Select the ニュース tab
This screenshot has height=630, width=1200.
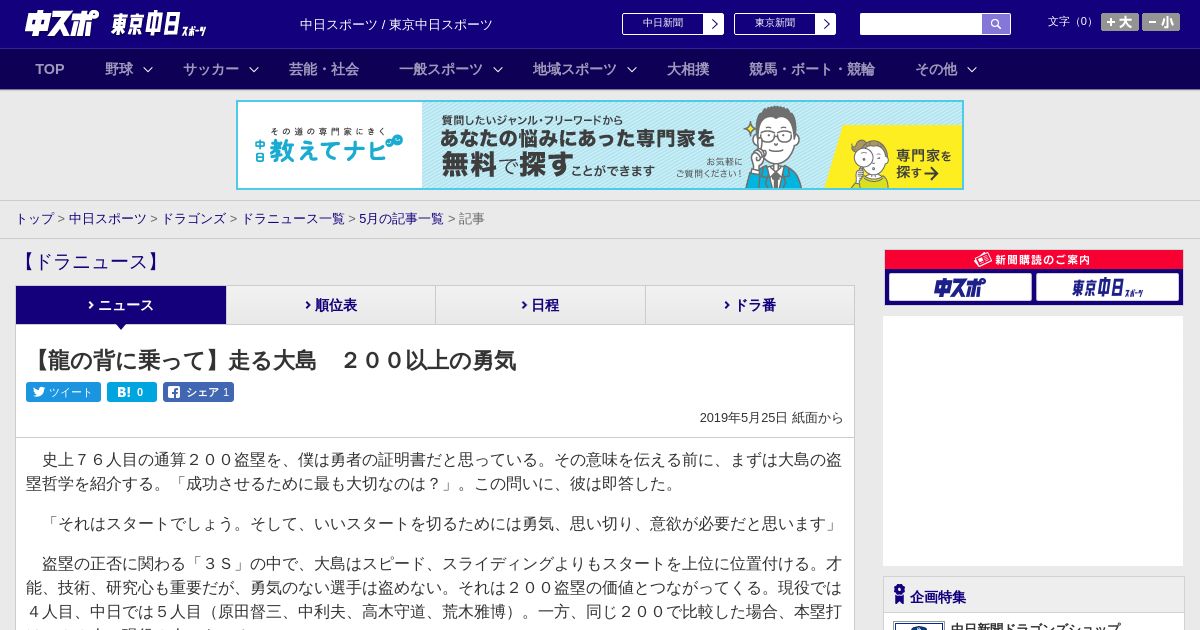click(x=121, y=305)
